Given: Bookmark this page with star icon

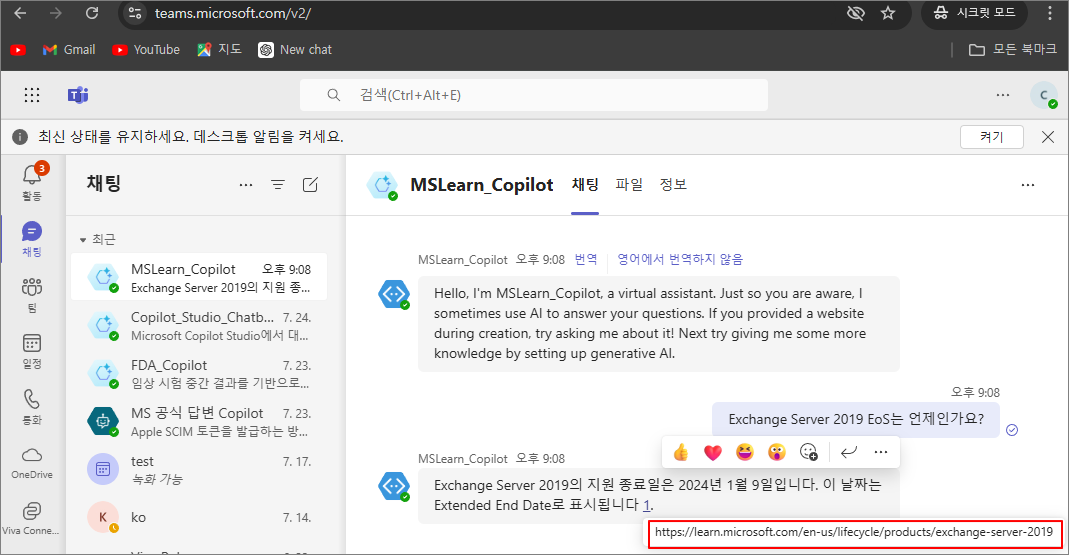Looking at the screenshot, I should pyautogui.click(x=888, y=13).
